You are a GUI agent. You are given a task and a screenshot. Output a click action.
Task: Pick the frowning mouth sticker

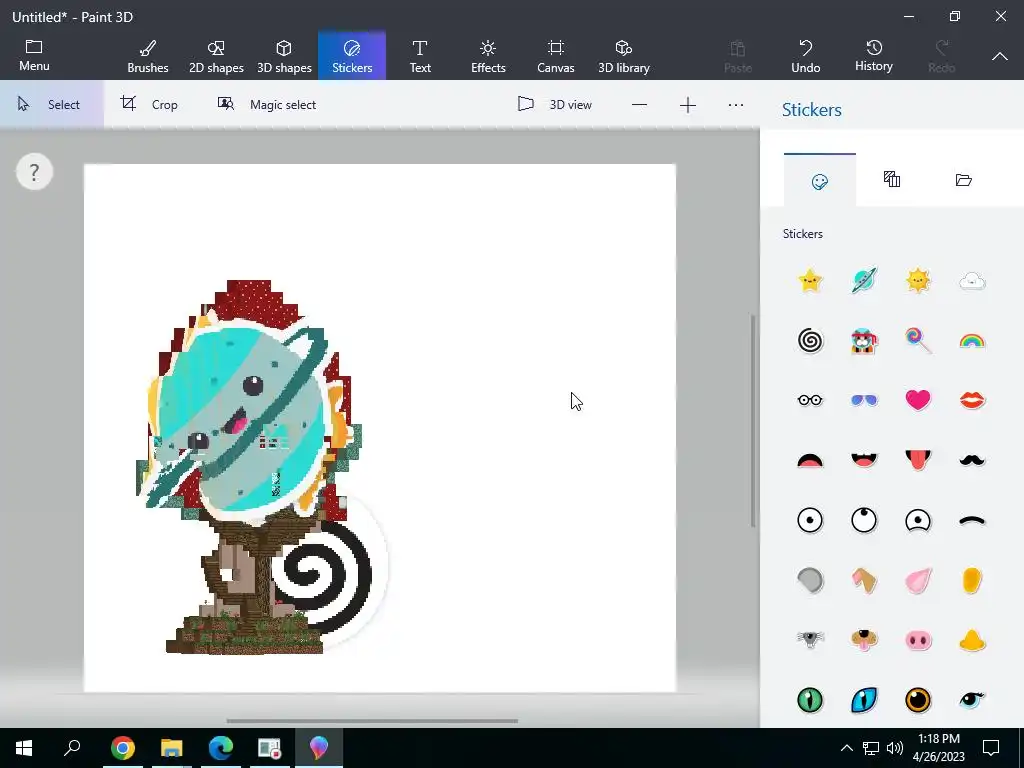pos(810,460)
